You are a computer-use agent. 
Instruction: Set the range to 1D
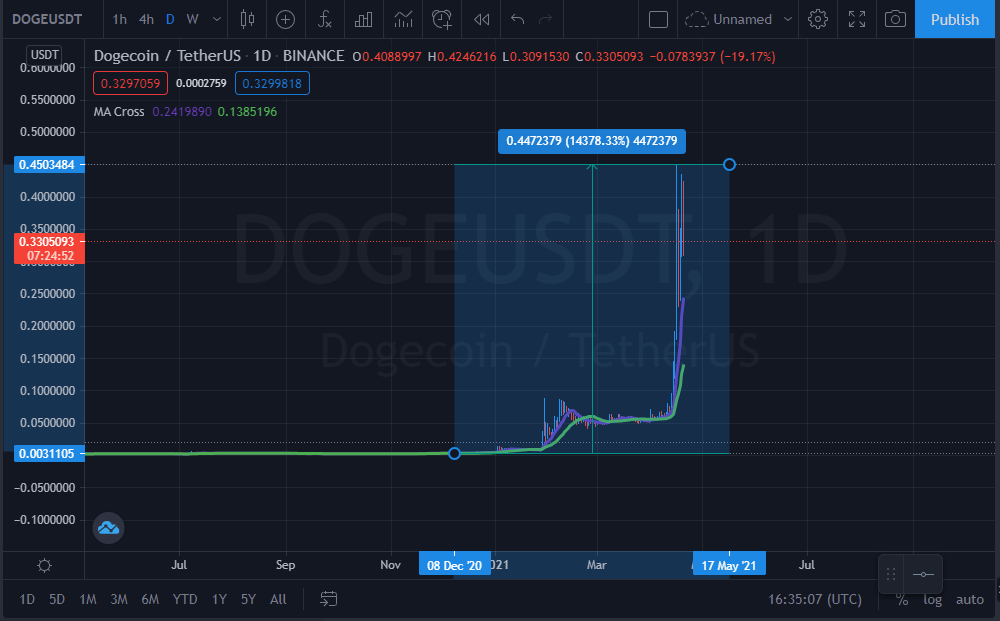pos(27,599)
